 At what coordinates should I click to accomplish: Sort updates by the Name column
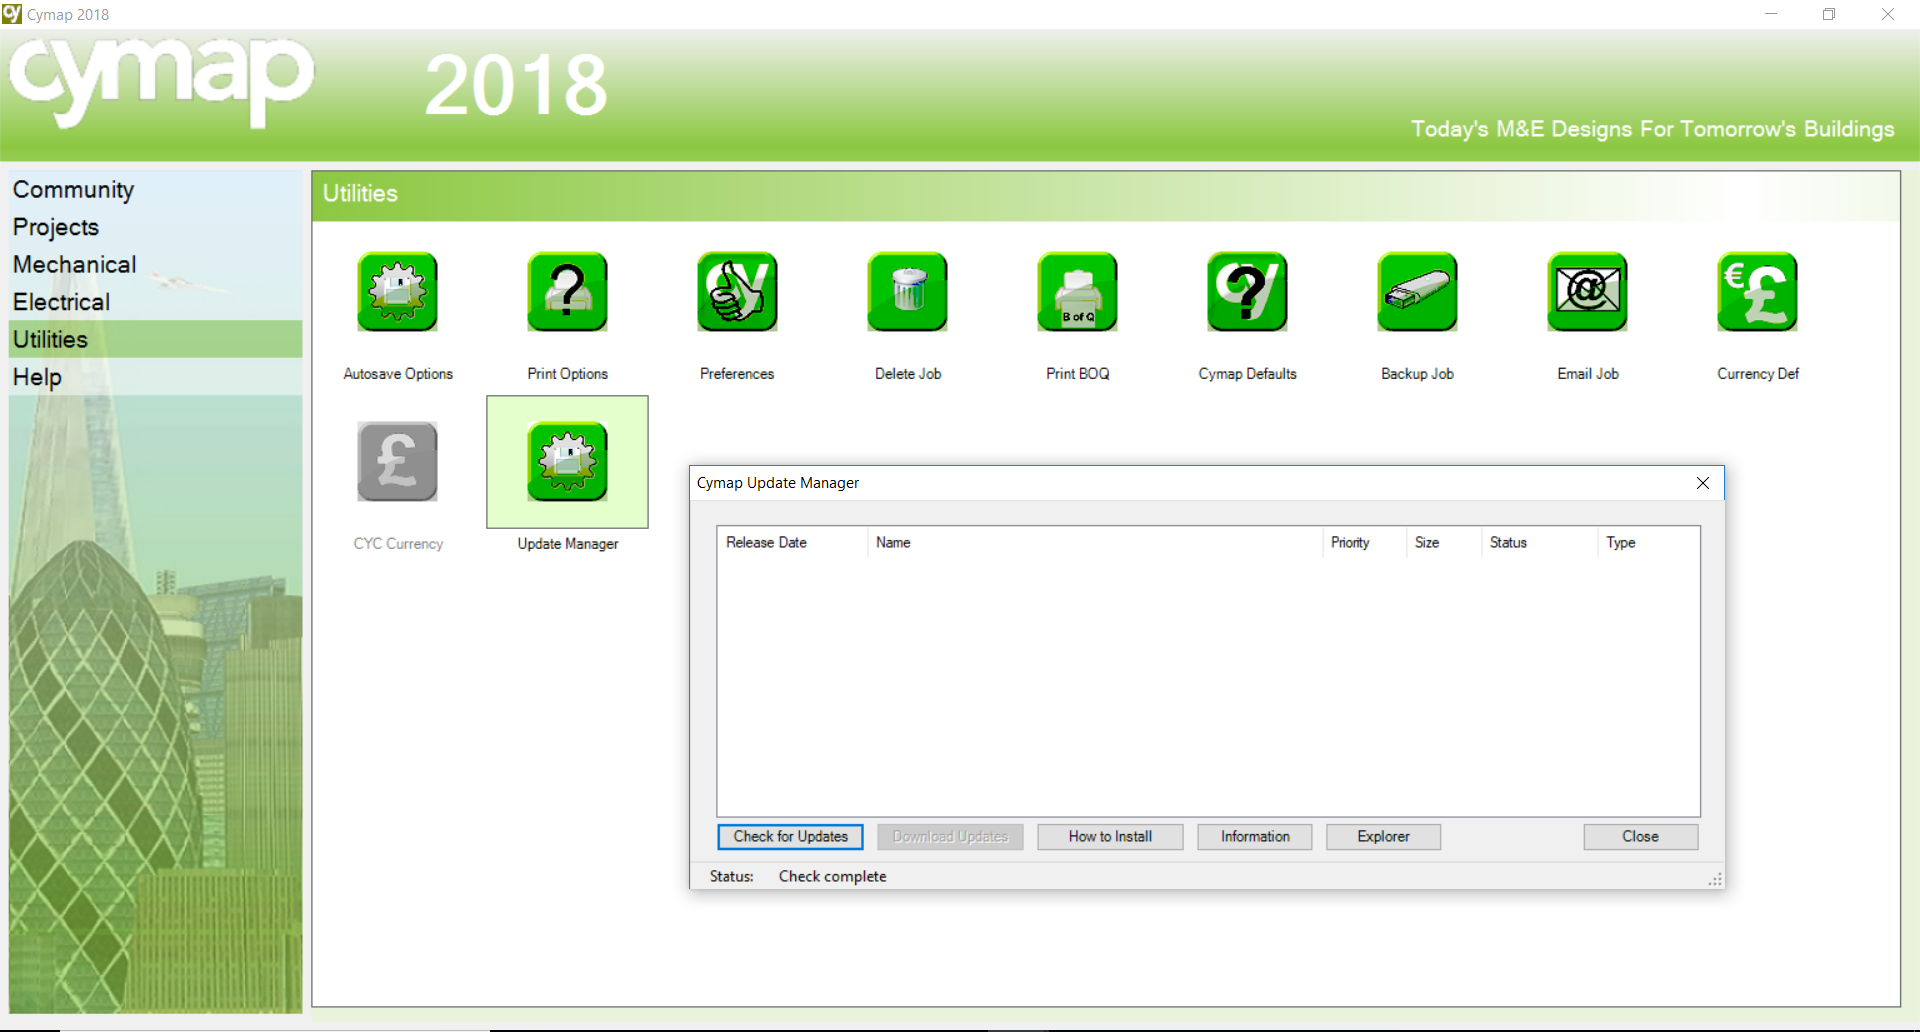pyautogui.click(x=1095, y=543)
